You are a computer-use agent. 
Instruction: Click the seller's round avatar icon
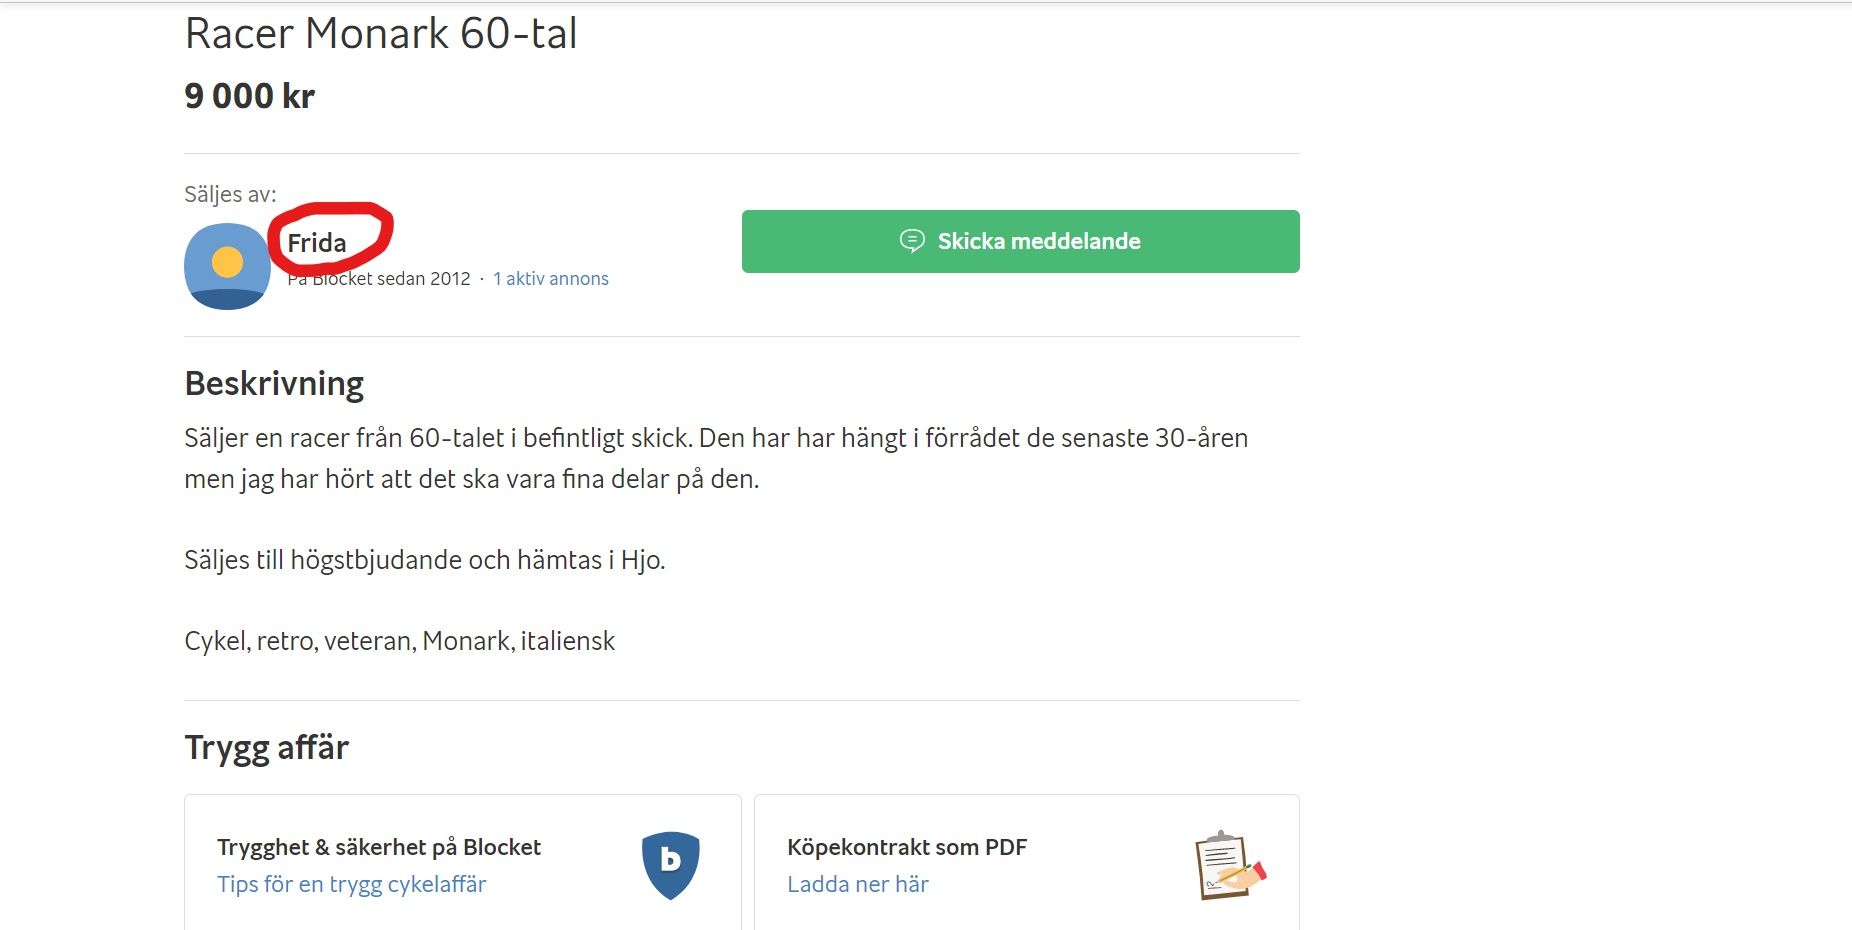227,266
